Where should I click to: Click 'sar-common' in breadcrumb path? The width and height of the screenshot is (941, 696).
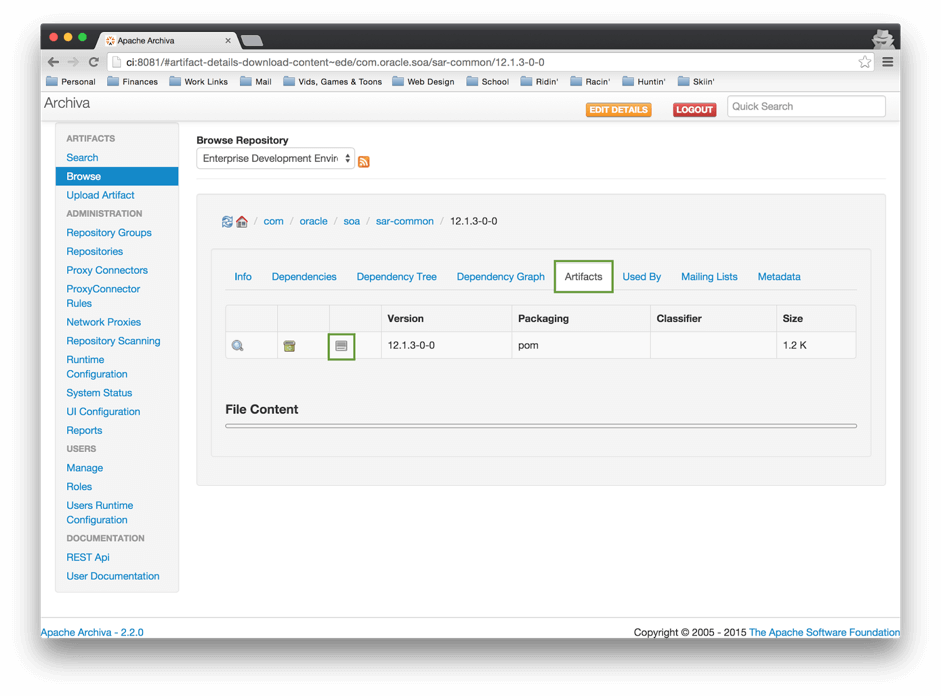tap(404, 221)
